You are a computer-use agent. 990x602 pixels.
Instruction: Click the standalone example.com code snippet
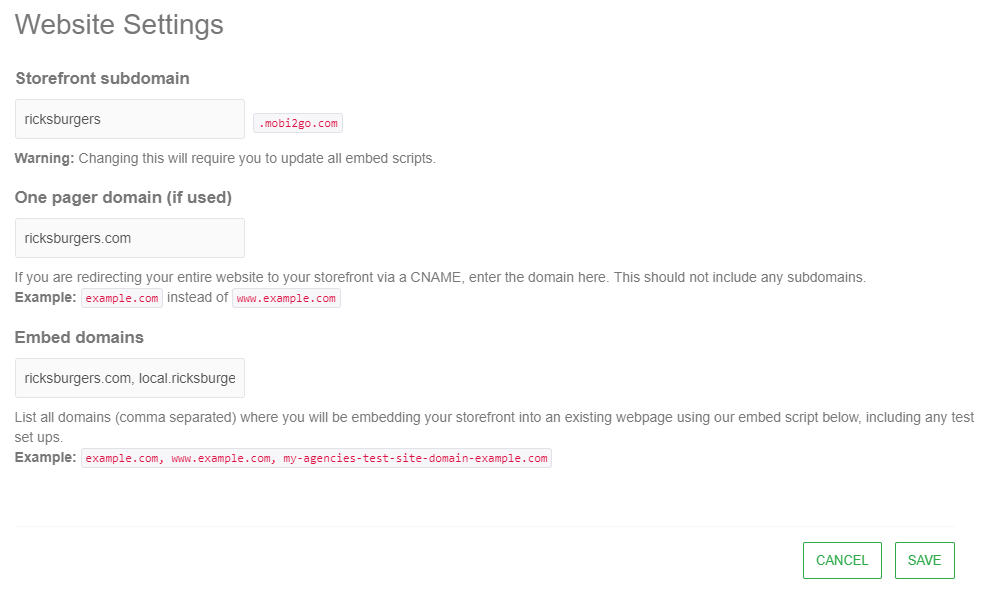(121, 298)
